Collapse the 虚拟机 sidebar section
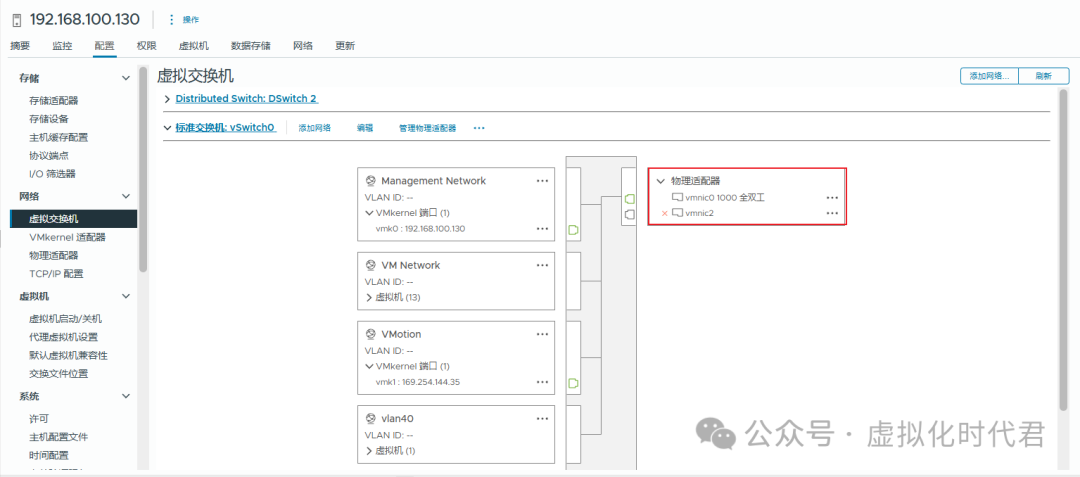Viewport: 1080px width, 477px height. click(x=125, y=297)
